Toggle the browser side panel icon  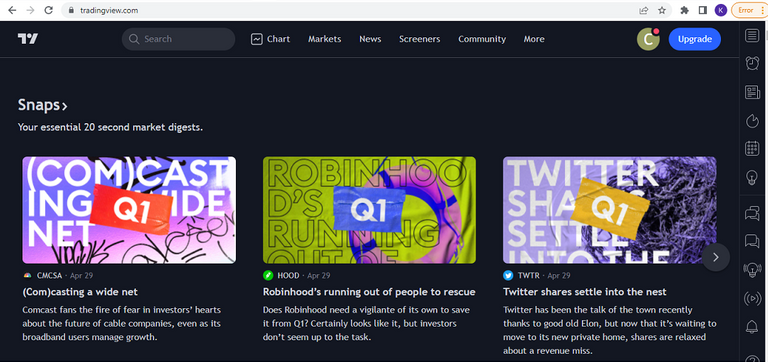point(702,10)
